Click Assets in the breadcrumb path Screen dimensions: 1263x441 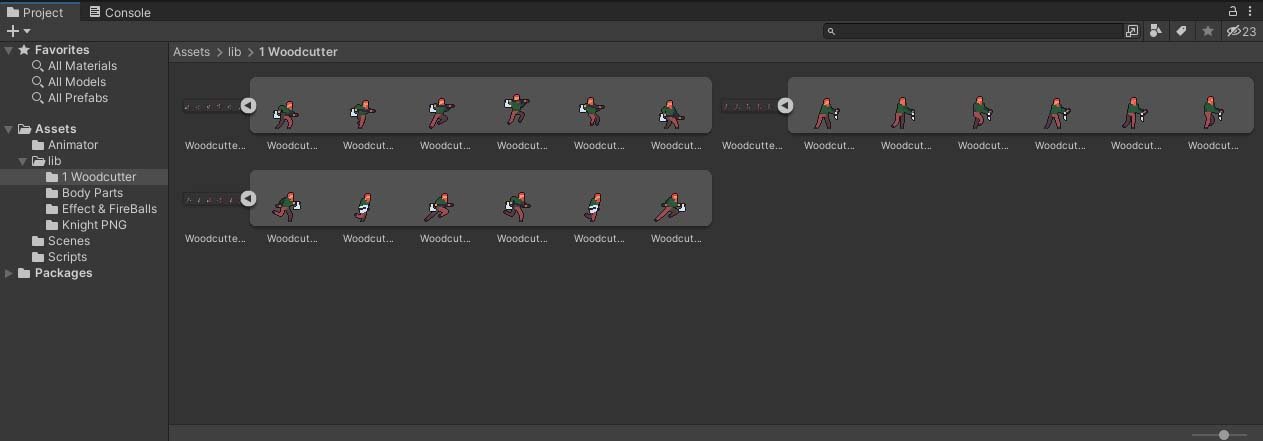tap(191, 52)
